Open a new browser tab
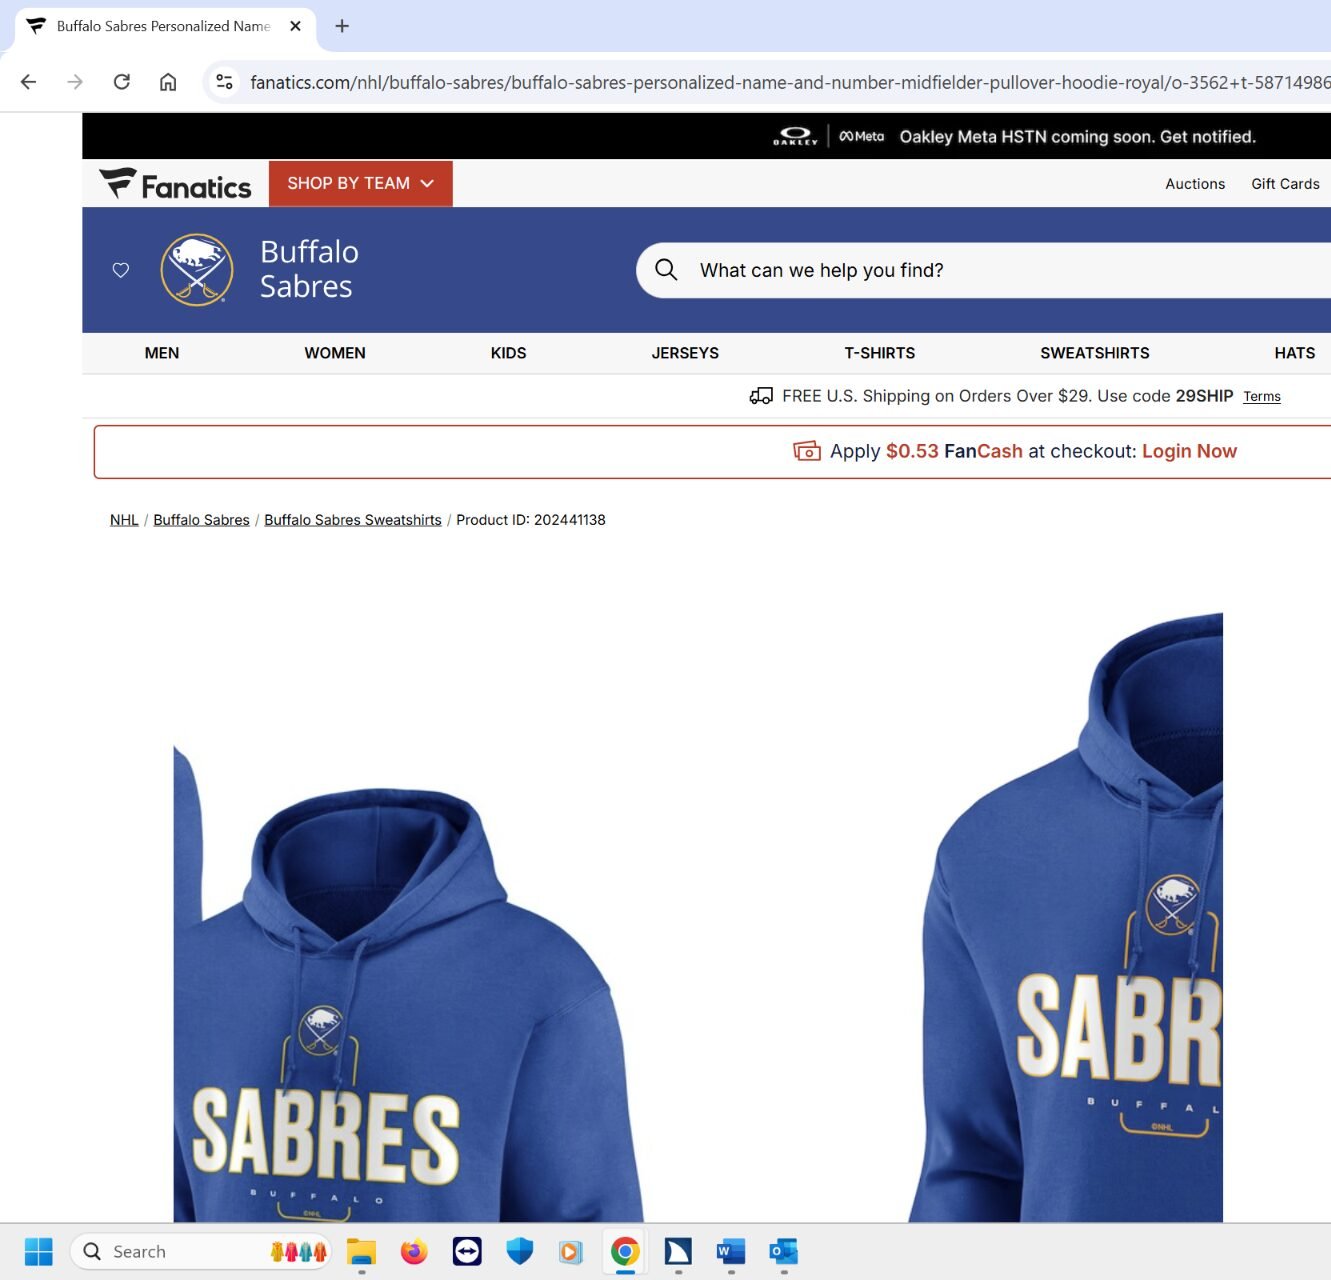Screen dimensions: 1331x1280 tap(342, 26)
